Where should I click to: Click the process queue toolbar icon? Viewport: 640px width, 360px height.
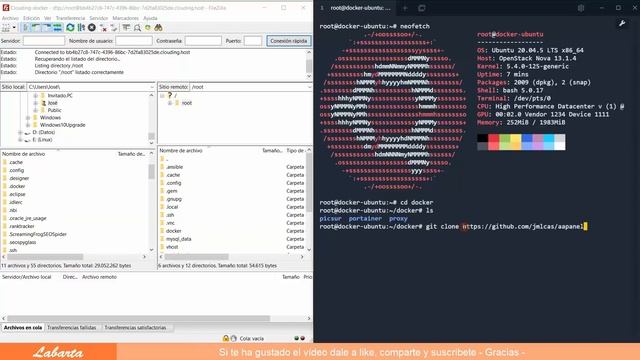(x=81, y=28)
